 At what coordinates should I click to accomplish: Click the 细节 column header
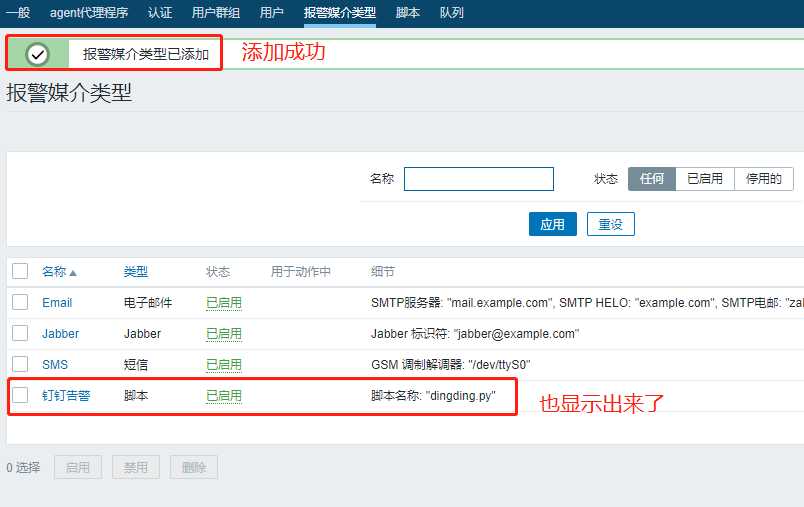pyautogui.click(x=383, y=272)
